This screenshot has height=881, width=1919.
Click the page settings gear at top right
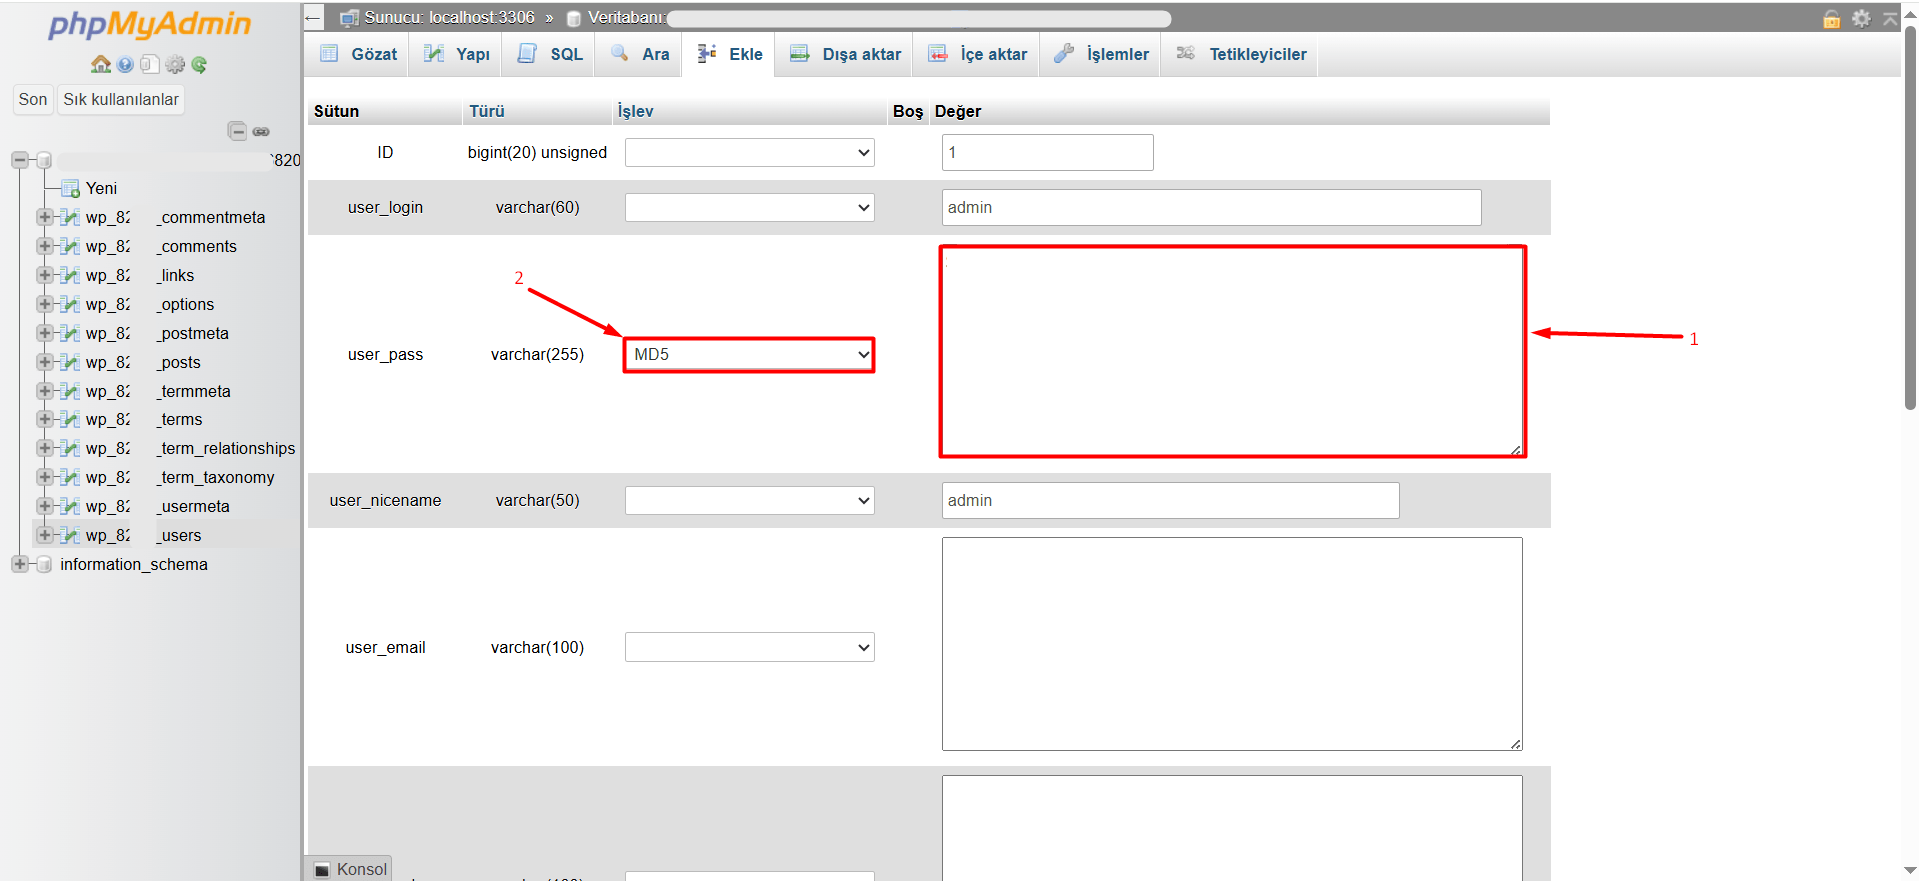(1861, 19)
